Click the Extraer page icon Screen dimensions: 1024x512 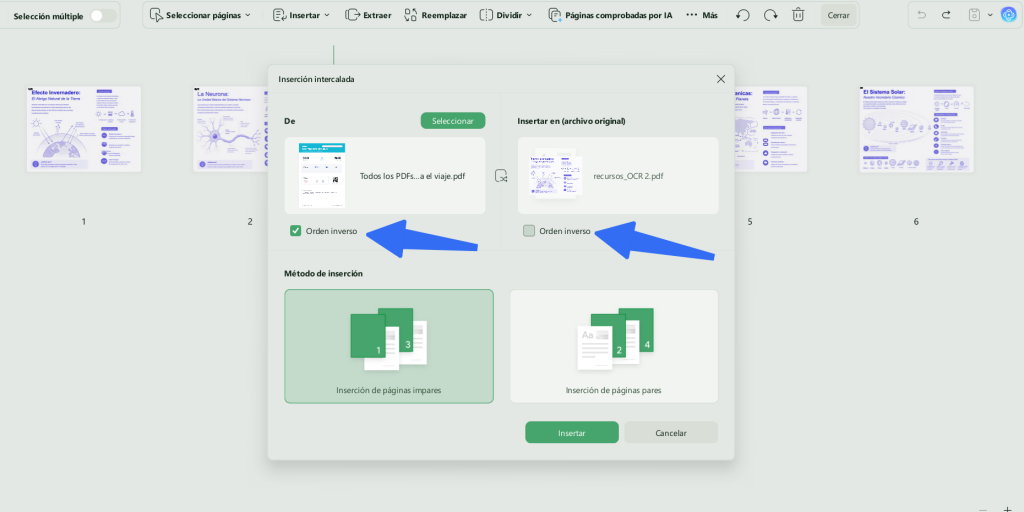point(352,15)
